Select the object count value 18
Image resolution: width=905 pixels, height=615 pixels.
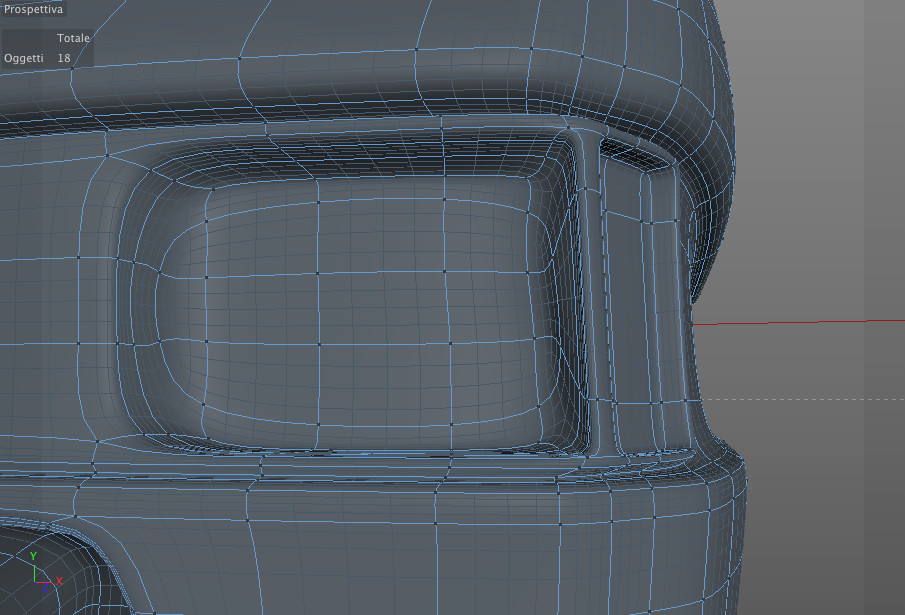click(64, 58)
